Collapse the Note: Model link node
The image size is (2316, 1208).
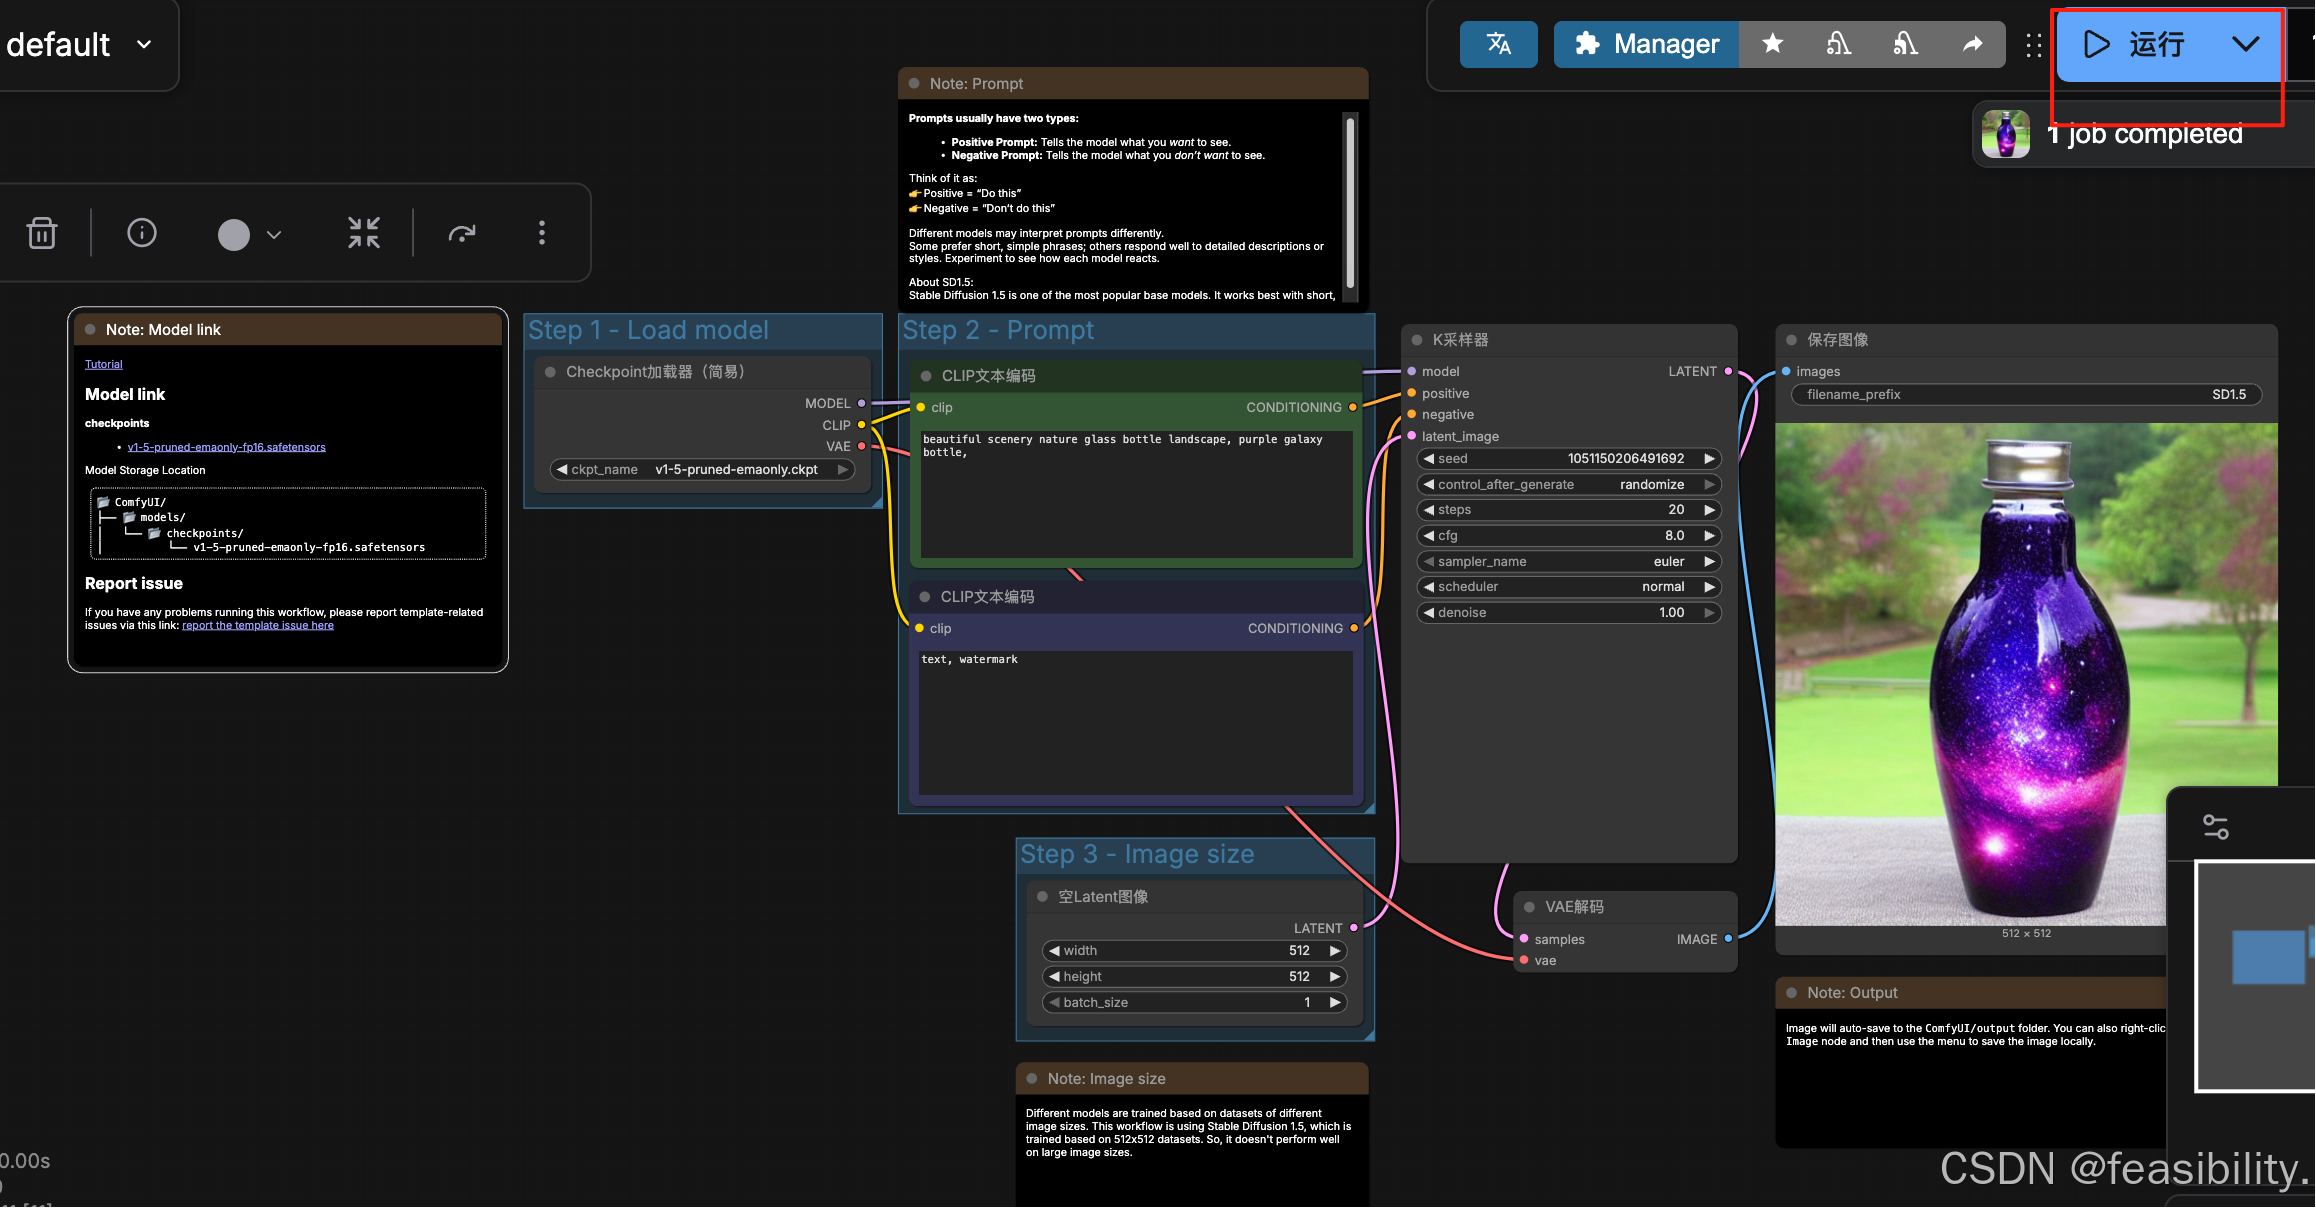90,330
